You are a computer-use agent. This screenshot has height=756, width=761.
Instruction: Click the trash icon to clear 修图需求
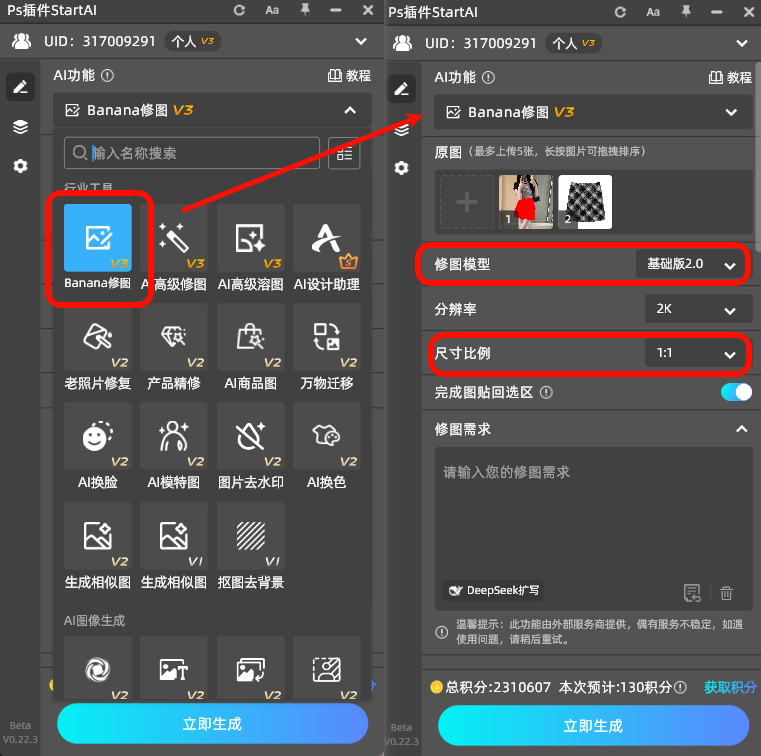coord(726,593)
